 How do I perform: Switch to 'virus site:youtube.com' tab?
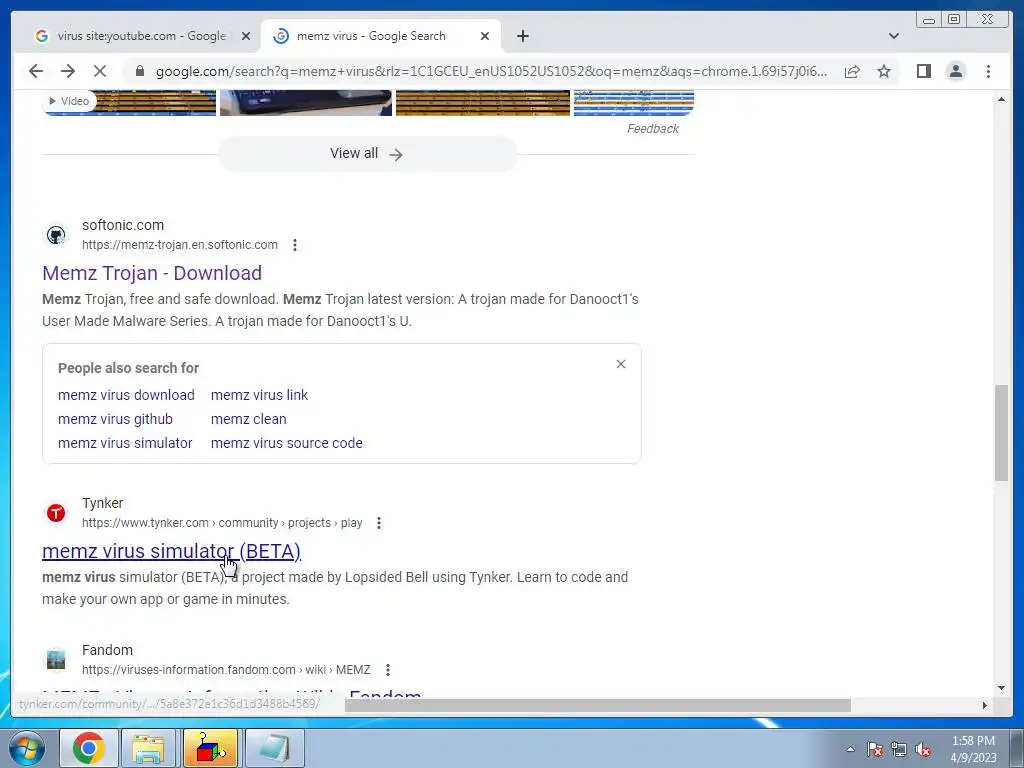pyautogui.click(x=141, y=36)
